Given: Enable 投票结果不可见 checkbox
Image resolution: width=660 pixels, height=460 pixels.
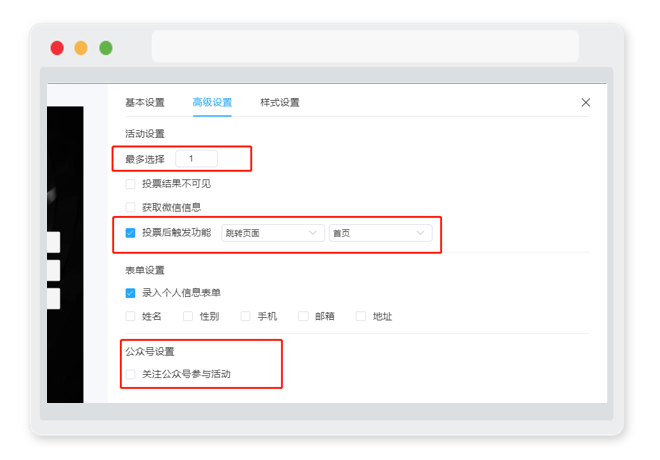Looking at the screenshot, I should (130, 184).
